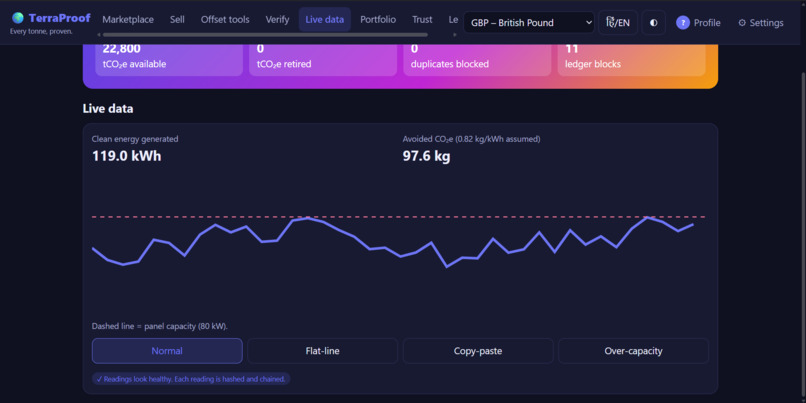Click the TerraProof globe logo icon
The image size is (806, 403).
coord(18,18)
